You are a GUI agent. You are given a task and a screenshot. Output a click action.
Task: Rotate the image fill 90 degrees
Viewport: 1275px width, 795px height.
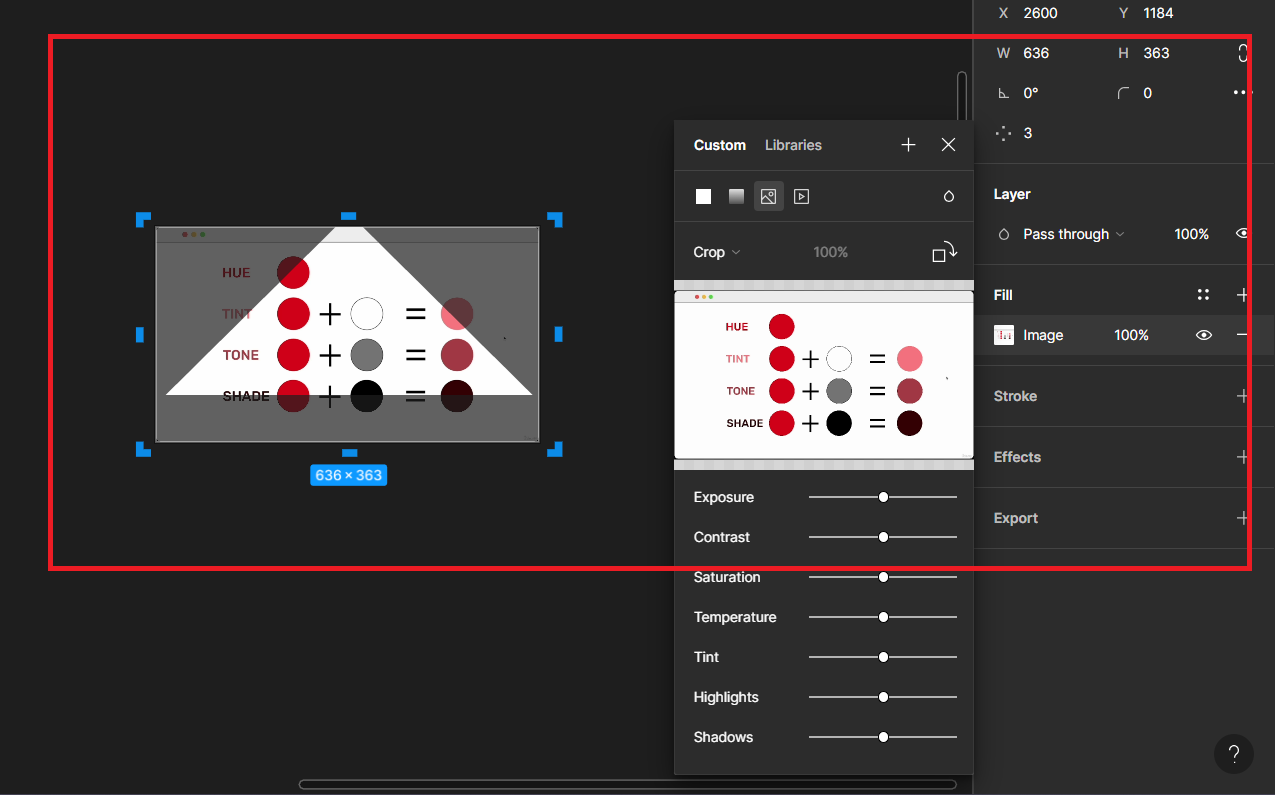(945, 252)
